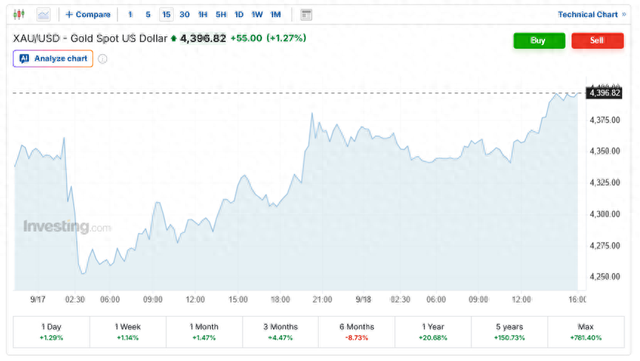The width and height of the screenshot is (640, 361).
Task: Switch to the 1M interval
Action: tap(276, 15)
